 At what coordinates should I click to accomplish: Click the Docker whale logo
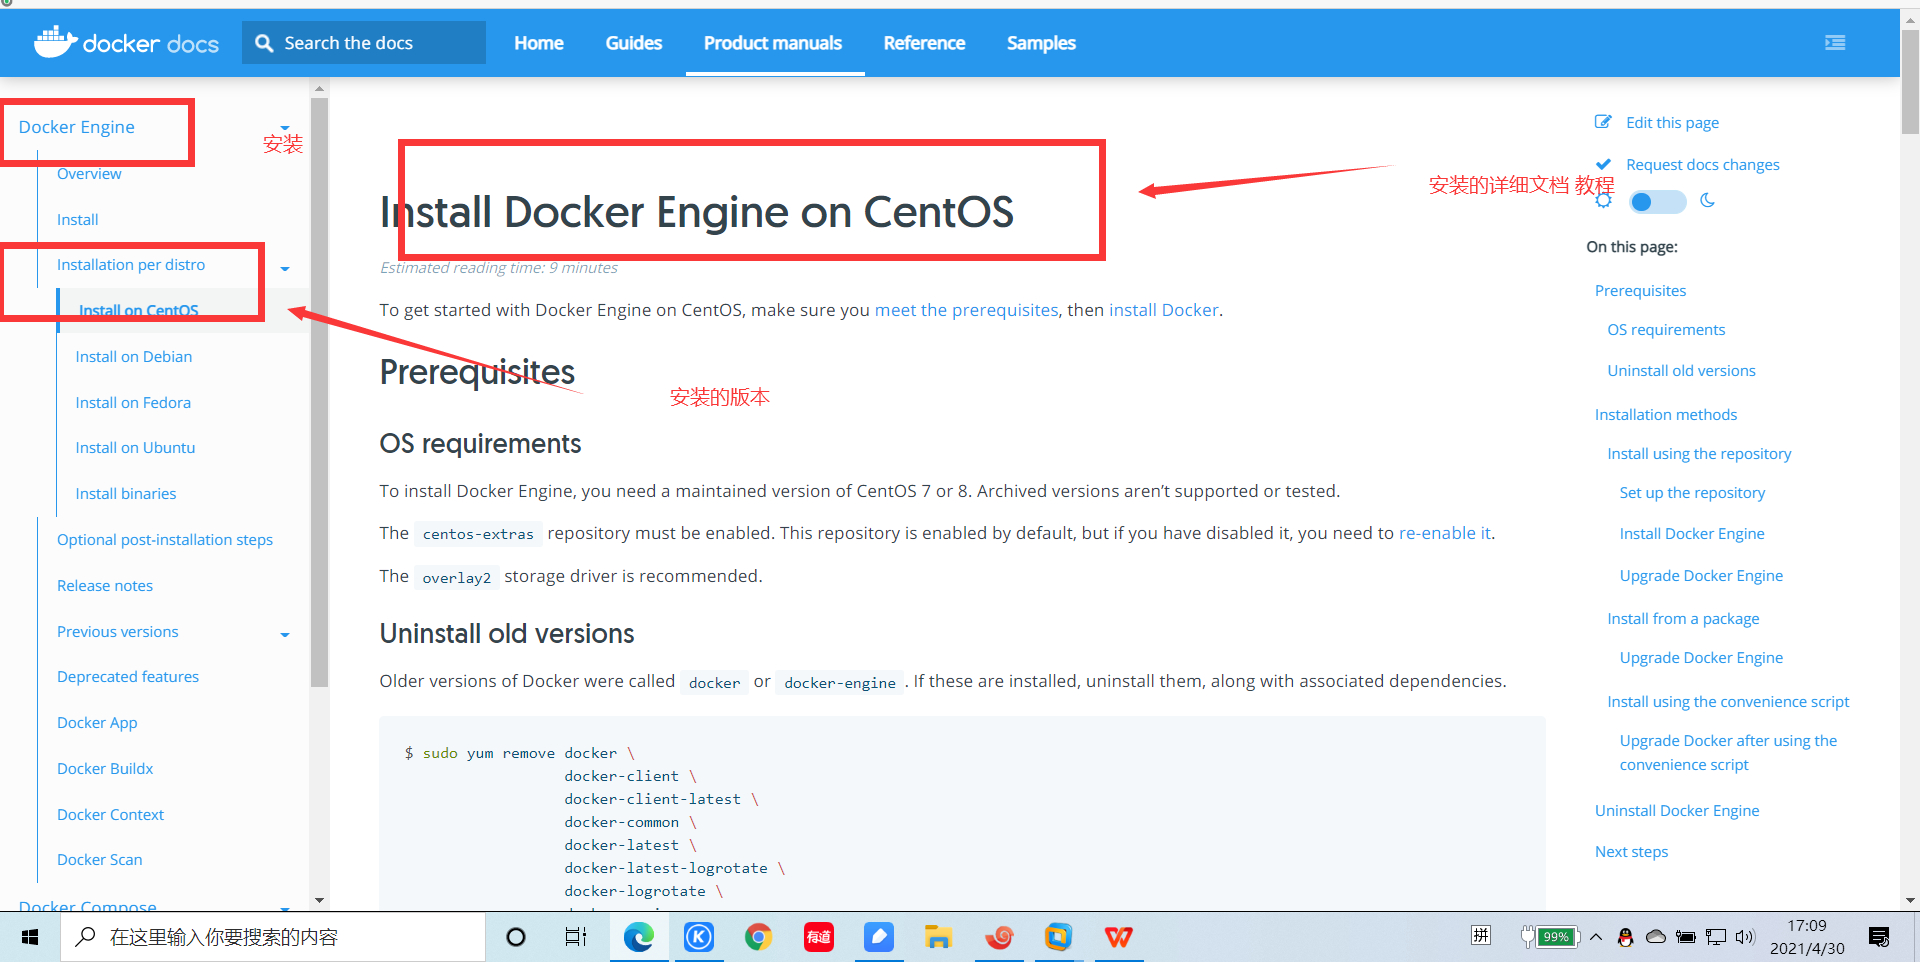click(55, 42)
